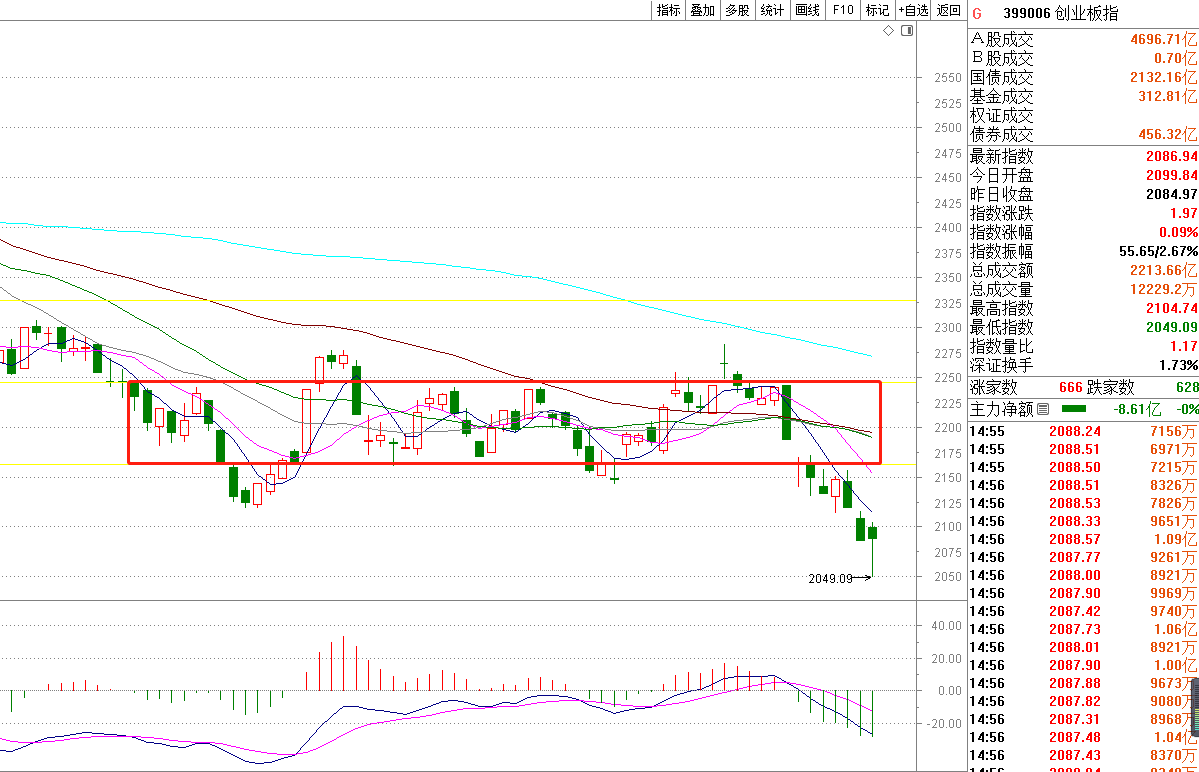This screenshot has width=1199, height=772.
Task: Select the tick row with volume 1.06亿
Action: (1083, 629)
